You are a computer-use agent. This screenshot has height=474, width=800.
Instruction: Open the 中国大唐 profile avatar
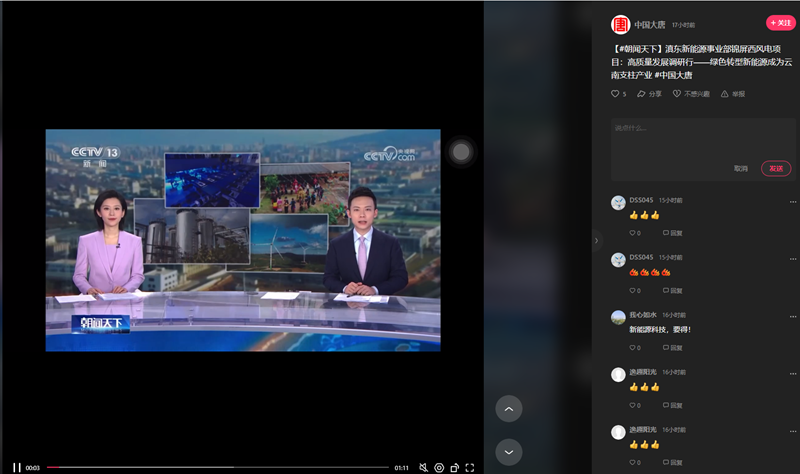pyautogui.click(x=620, y=24)
